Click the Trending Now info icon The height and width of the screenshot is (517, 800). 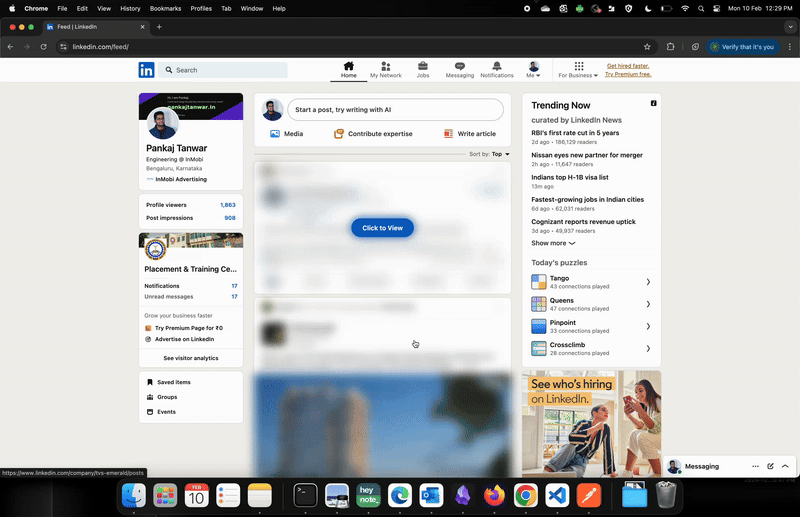tap(653, 104)
